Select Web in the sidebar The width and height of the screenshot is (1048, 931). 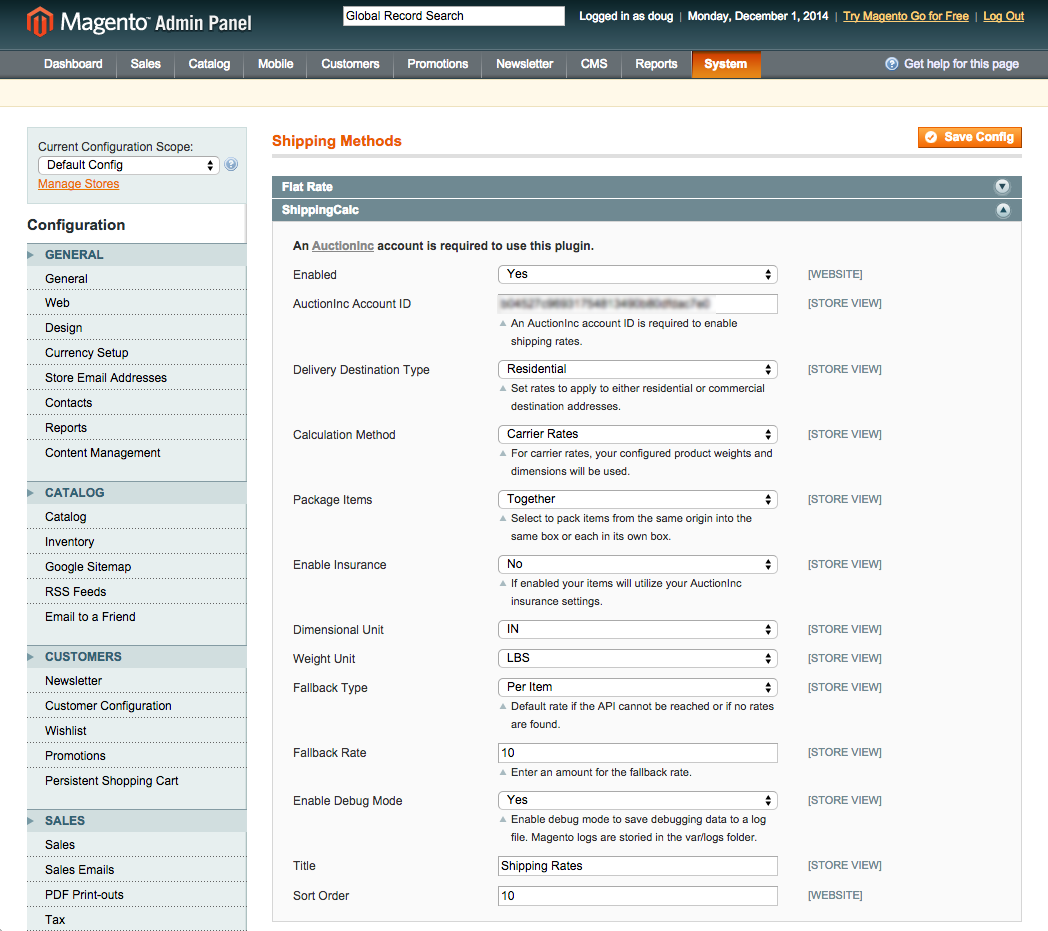(136, 303)
